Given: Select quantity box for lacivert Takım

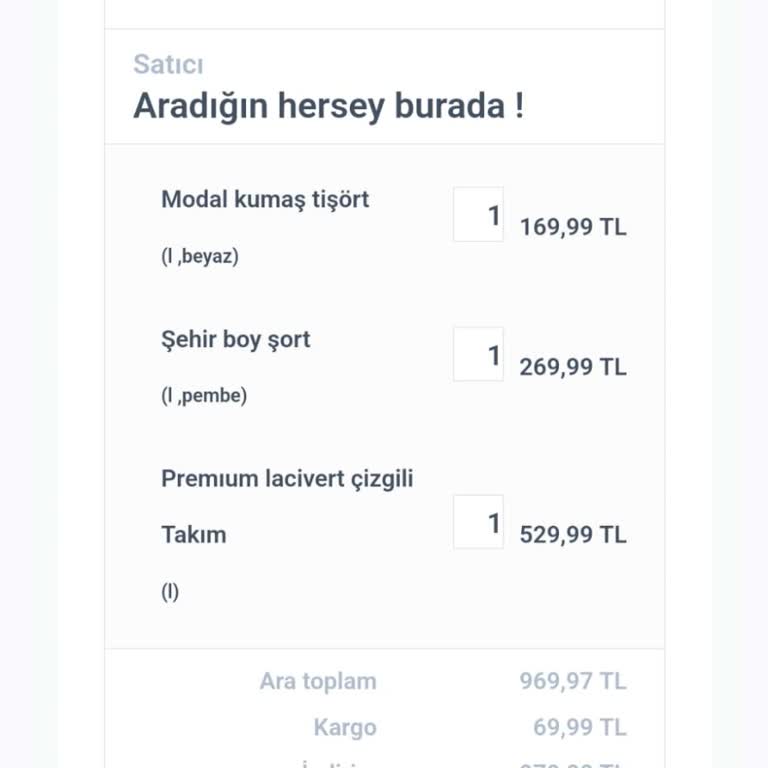Looking at the screenshot, I should coord(478,521).
